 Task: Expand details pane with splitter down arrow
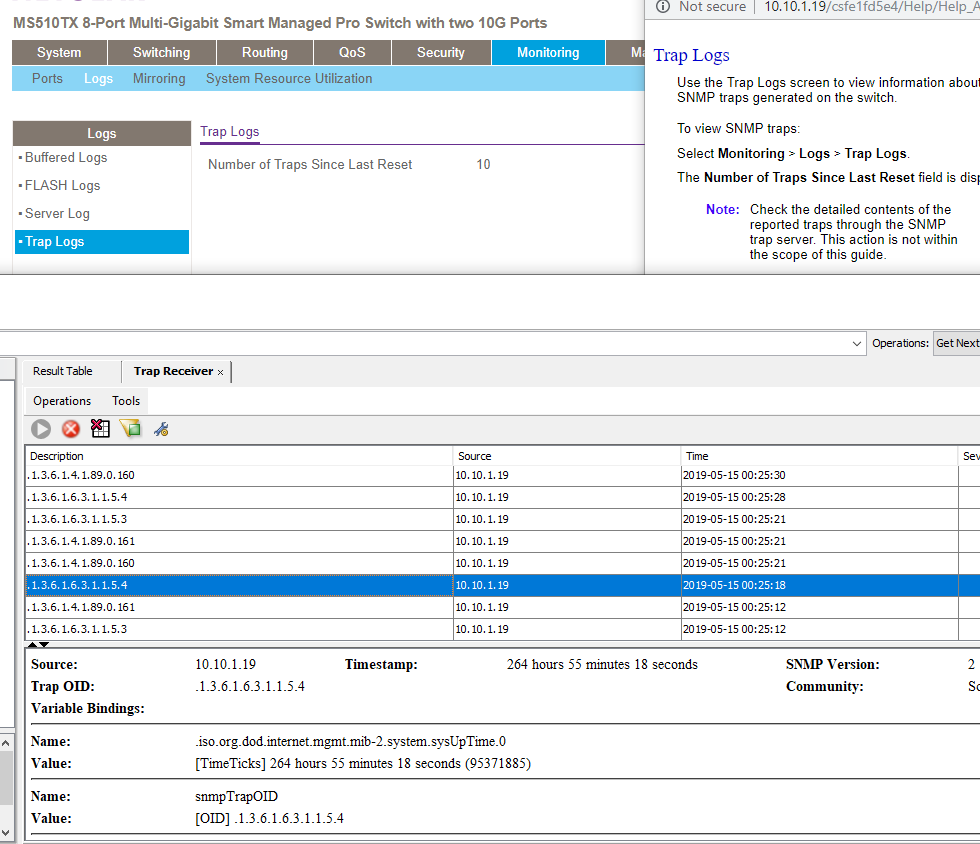tap(44, 644)
